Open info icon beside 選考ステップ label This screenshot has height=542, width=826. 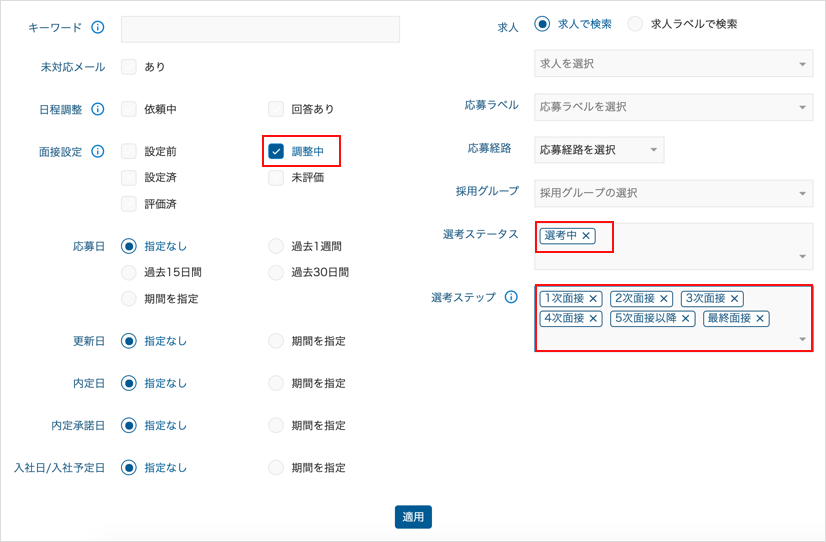[511, 297]
